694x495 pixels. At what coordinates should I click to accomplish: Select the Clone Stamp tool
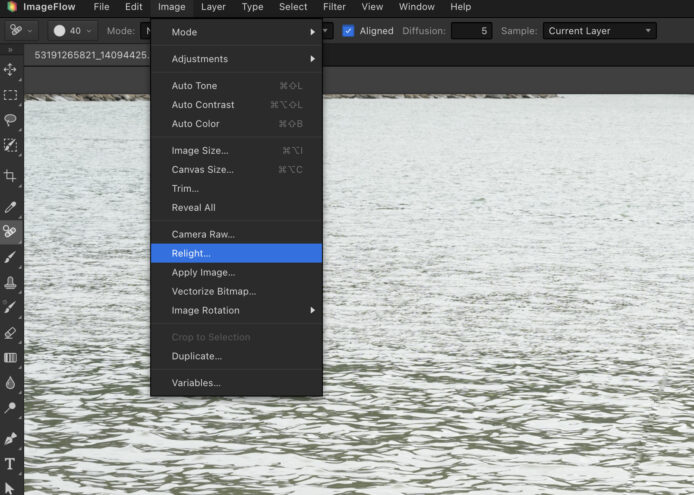click(x=10, y=282)
